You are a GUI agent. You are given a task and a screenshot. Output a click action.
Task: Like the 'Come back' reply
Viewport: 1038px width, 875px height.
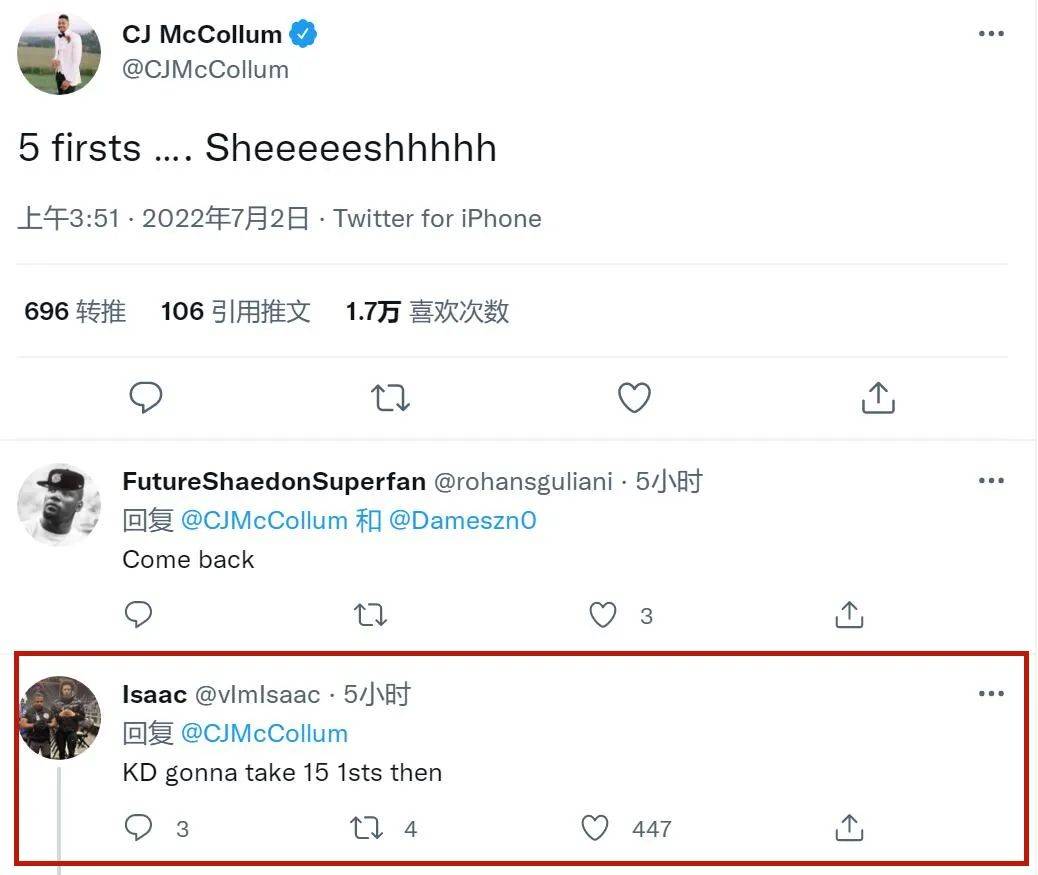point(603,615)
